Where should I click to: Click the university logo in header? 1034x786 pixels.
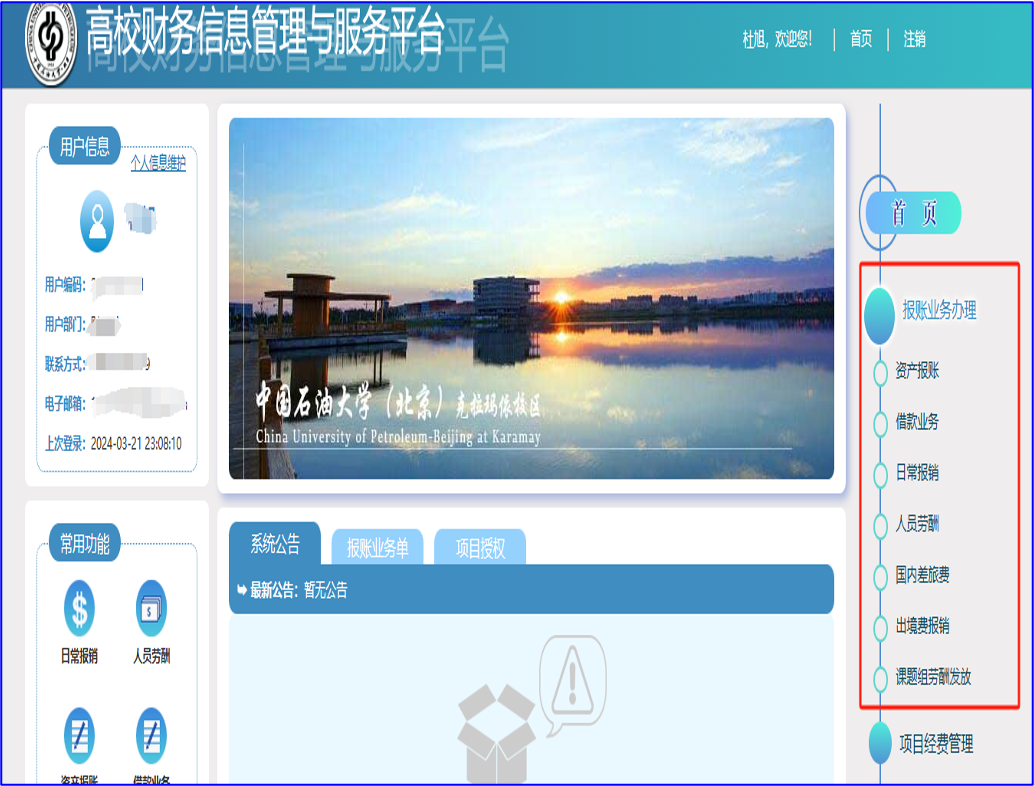pyautogui.click(x=50, y=42)
